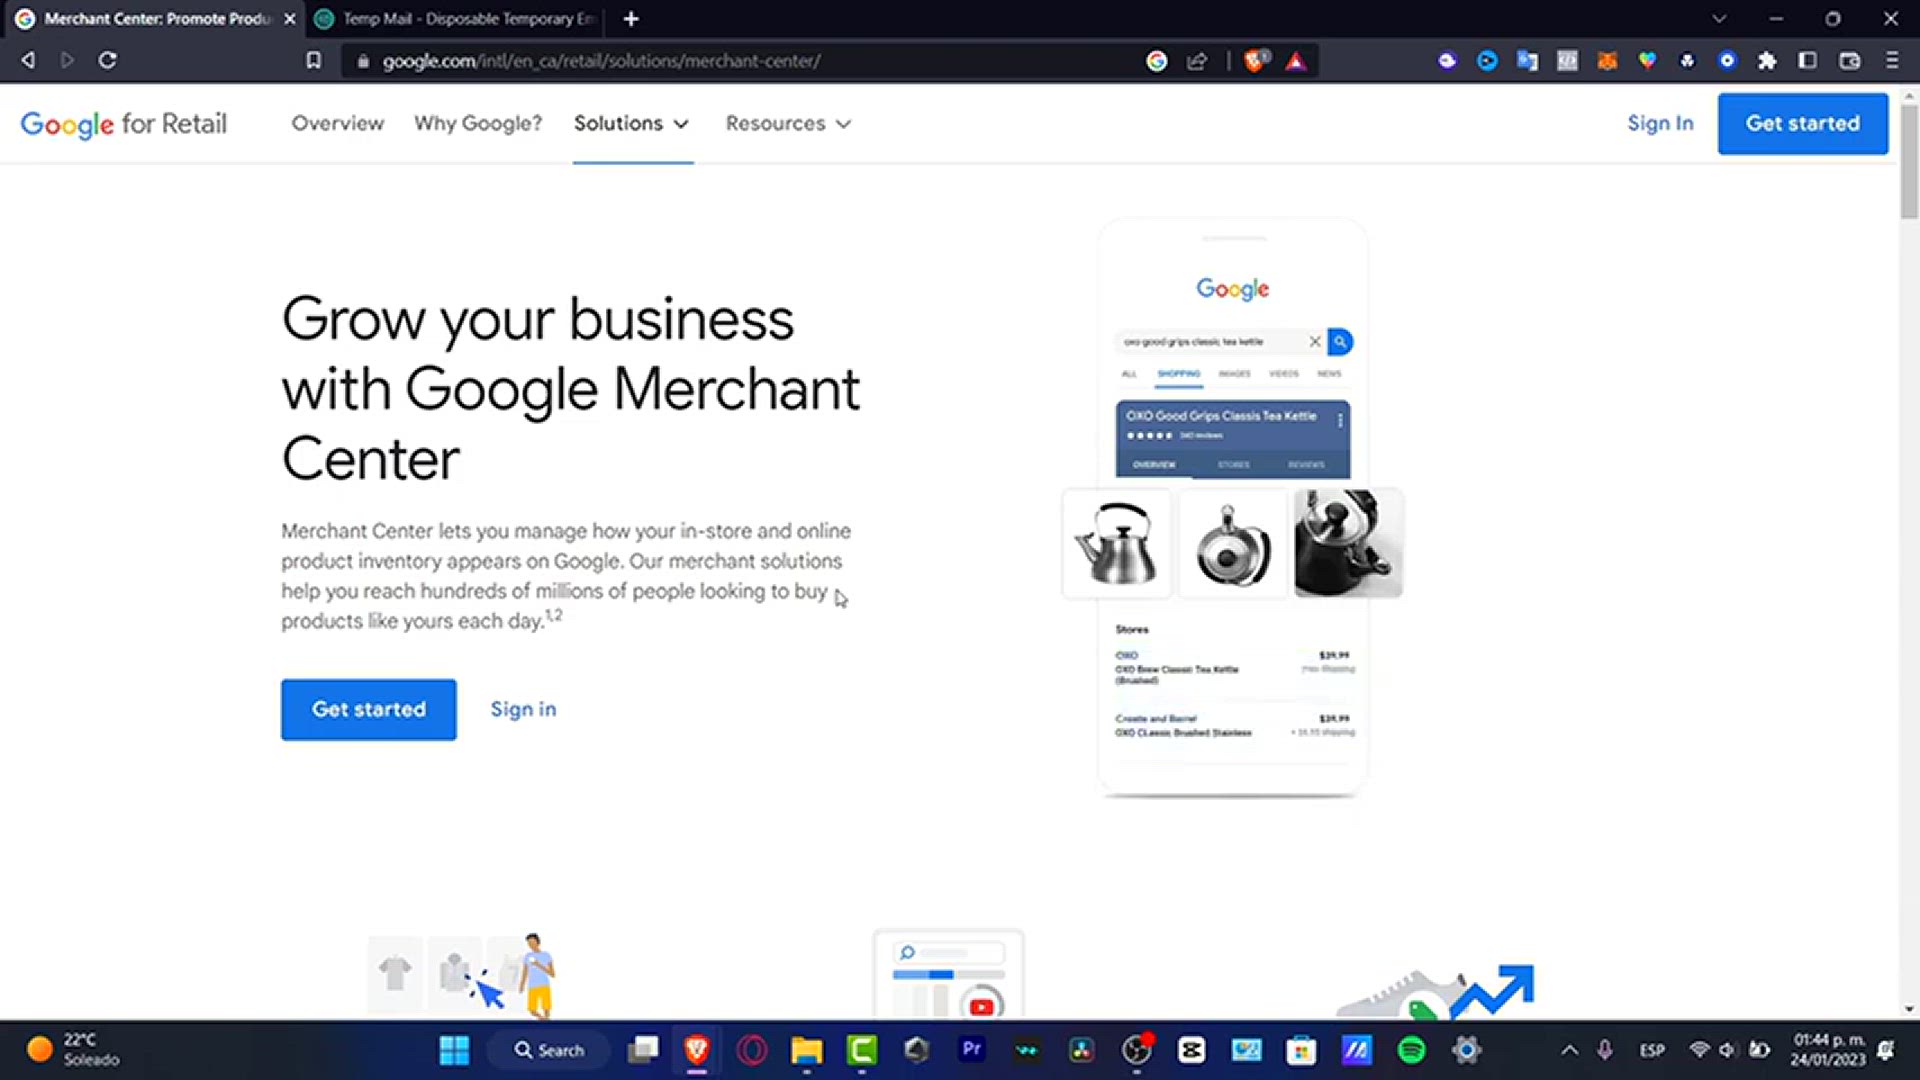The image size is (1920, 1080).
Task: Switch to the Temp Mail tab
Action: (x=455, y=19)
